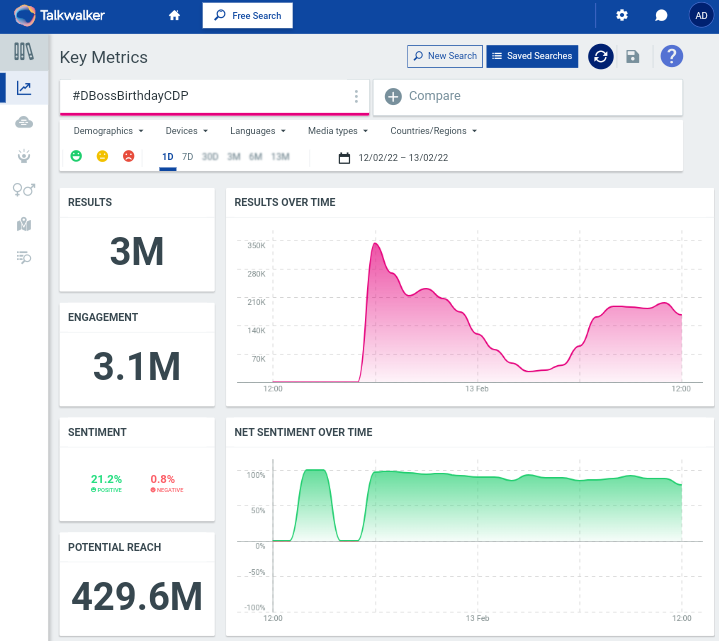719x641 pixels.
Task: Click the NET SENTIMENT OVER TIME heading
Action: [x=303, y=432]
